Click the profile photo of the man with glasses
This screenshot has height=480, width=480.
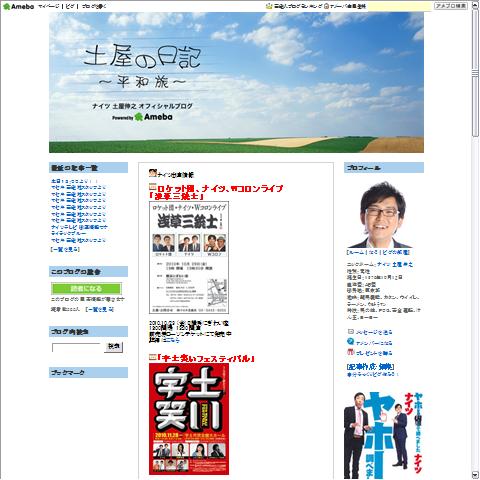pos(380,215)
